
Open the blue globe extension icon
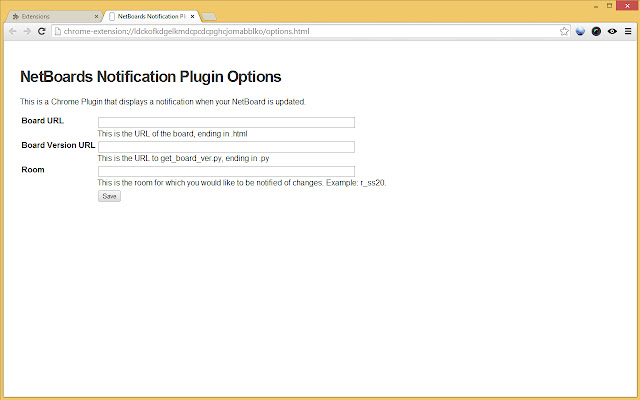(580, 31)
